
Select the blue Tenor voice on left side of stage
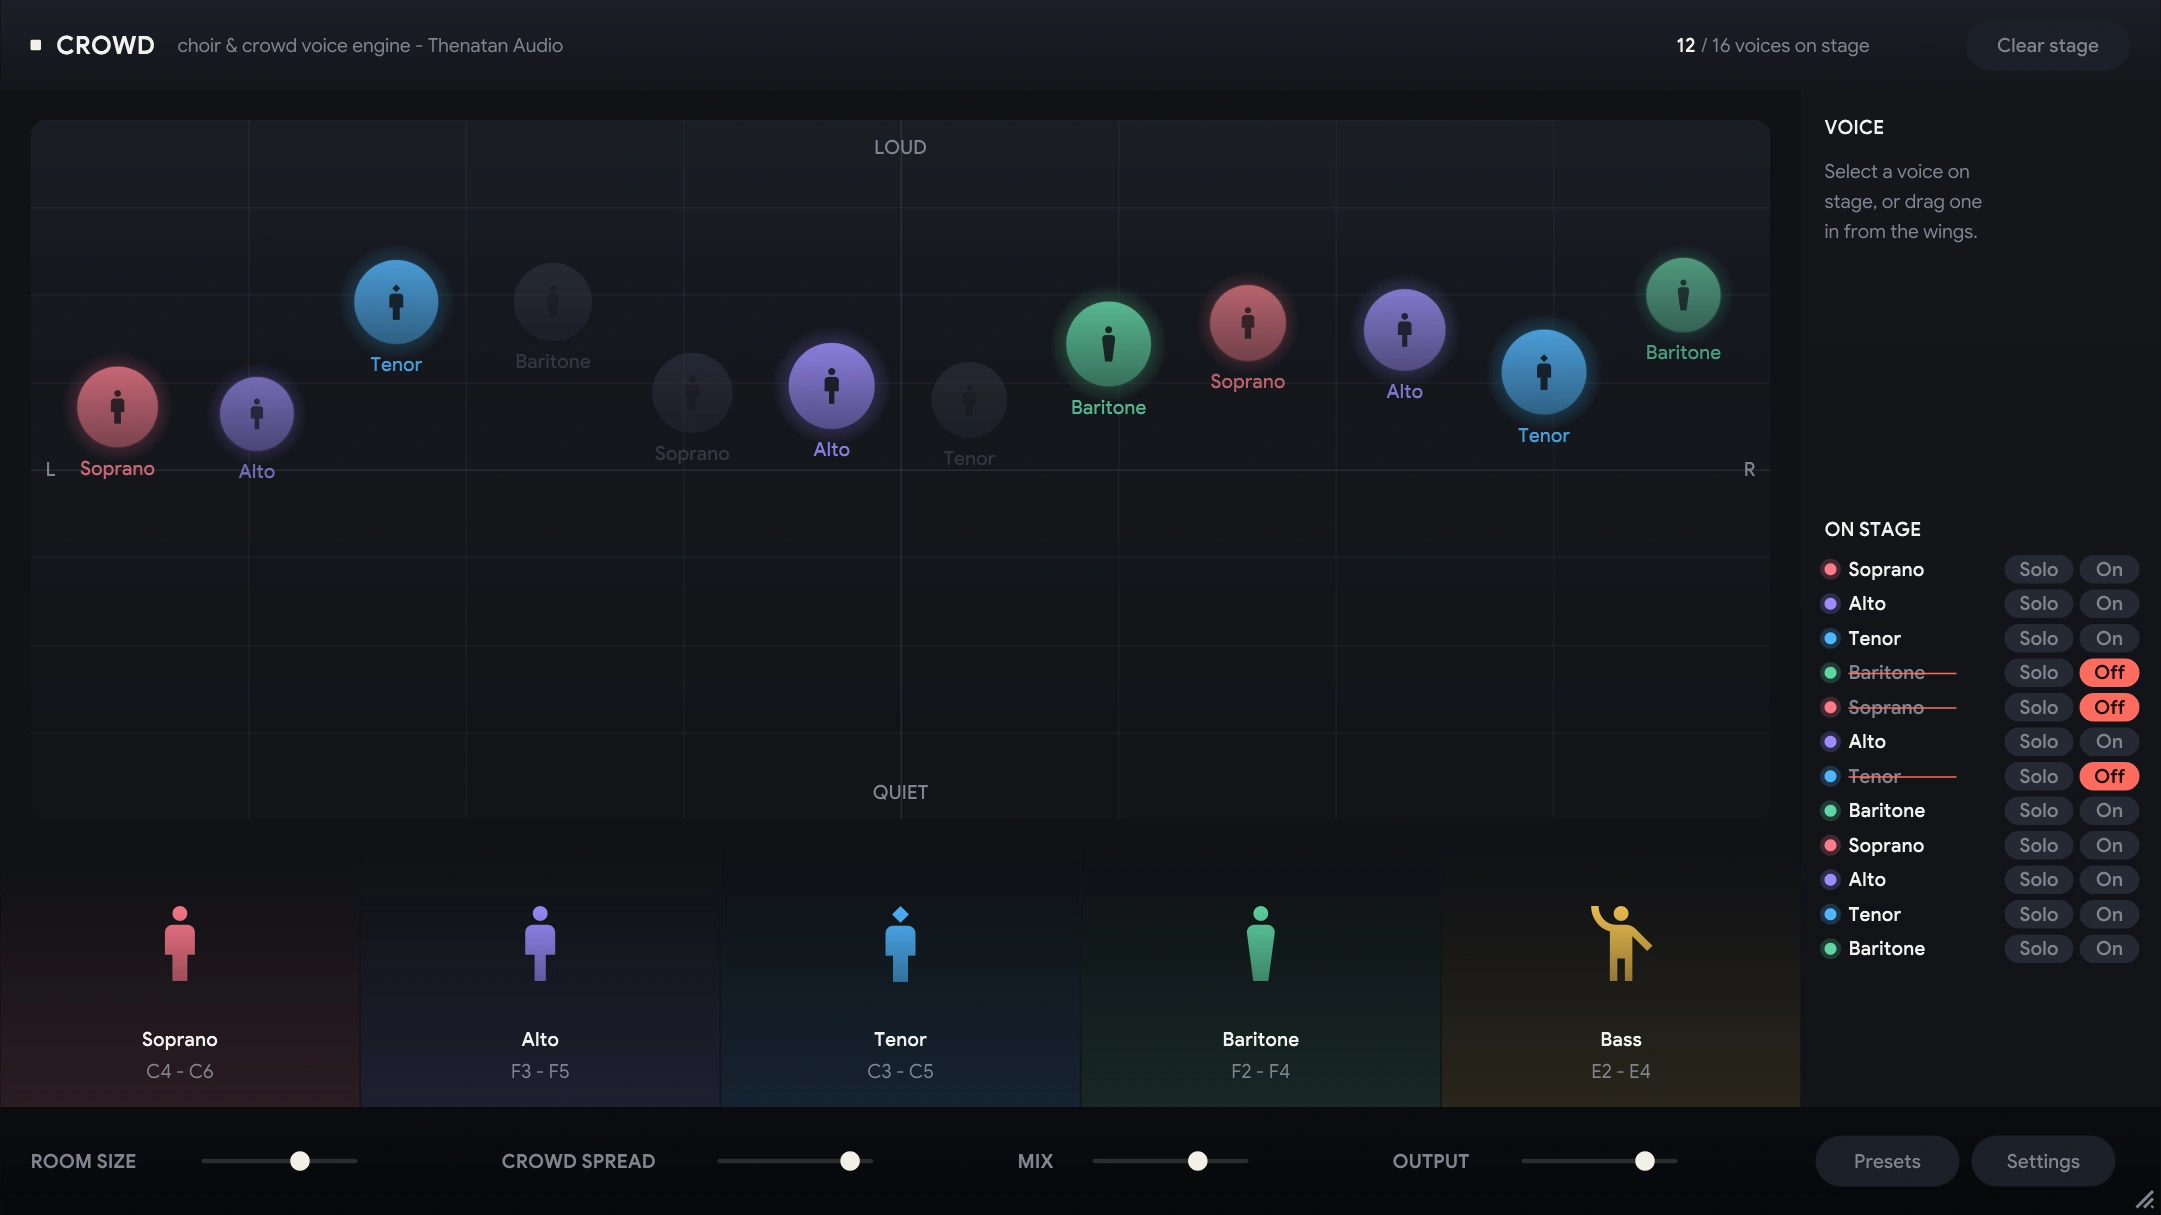[x=396, y=302]
